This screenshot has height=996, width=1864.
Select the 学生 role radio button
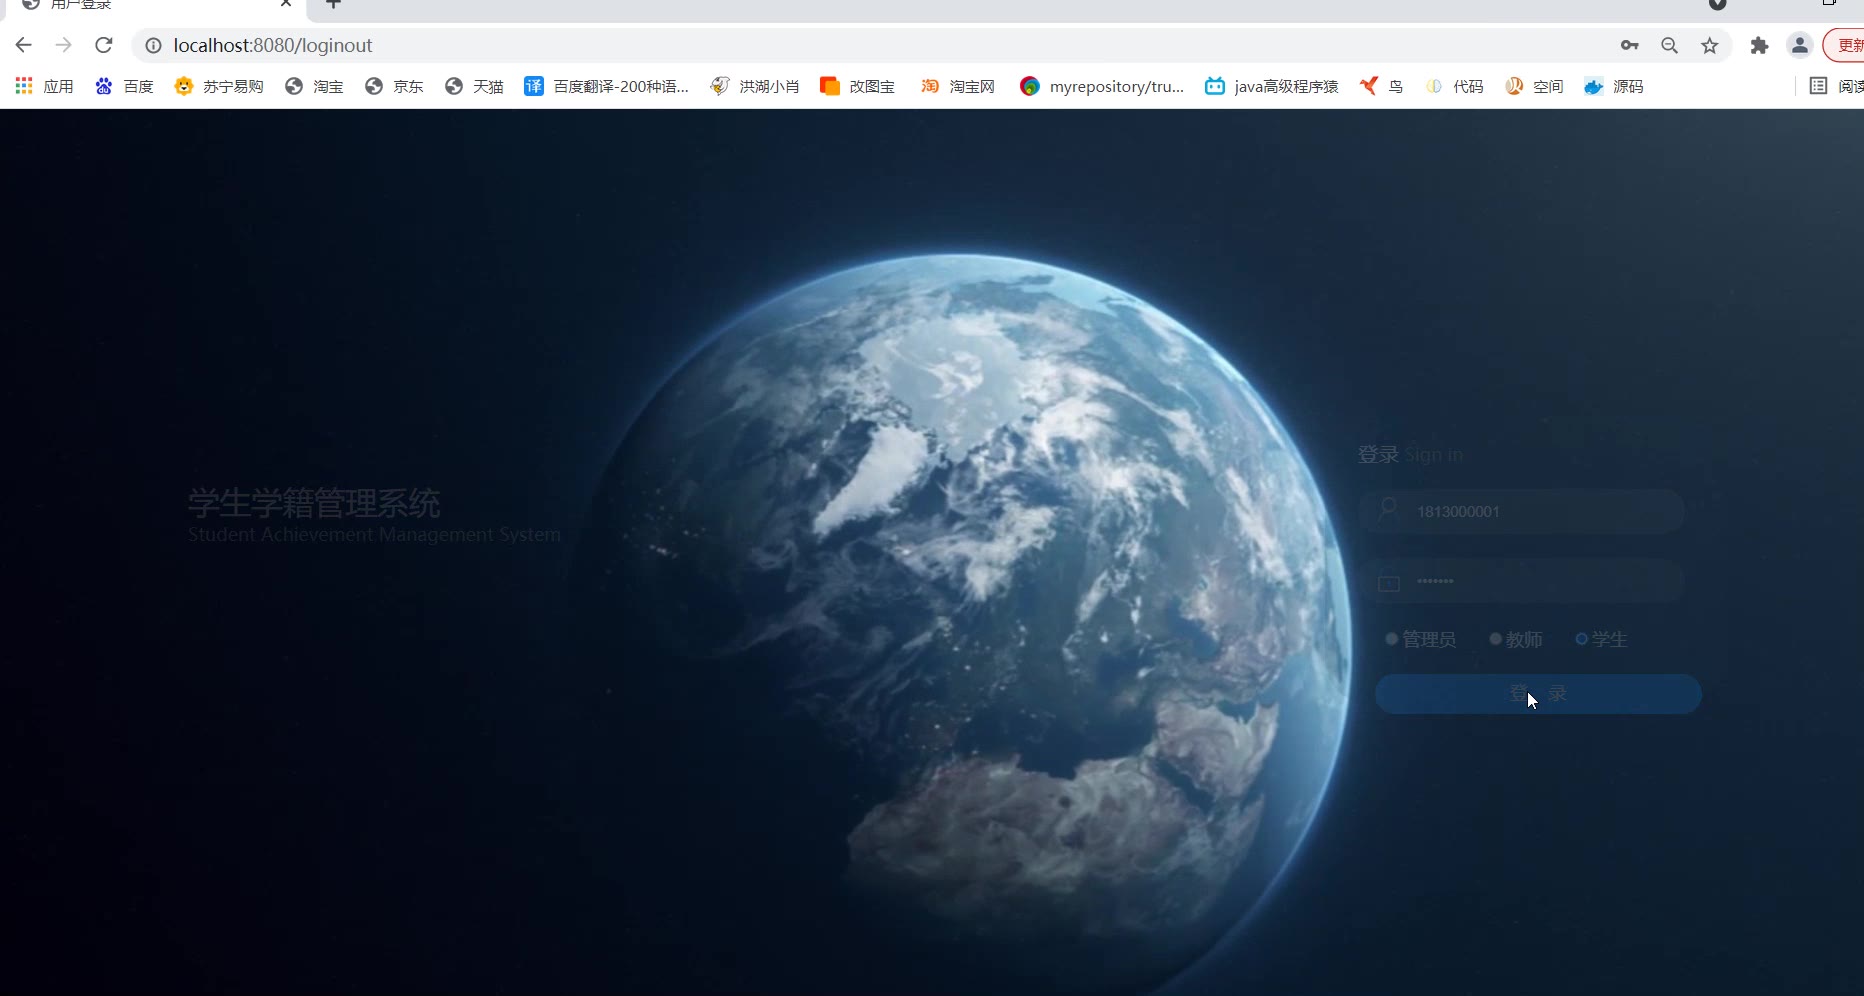coord(1582,639)
